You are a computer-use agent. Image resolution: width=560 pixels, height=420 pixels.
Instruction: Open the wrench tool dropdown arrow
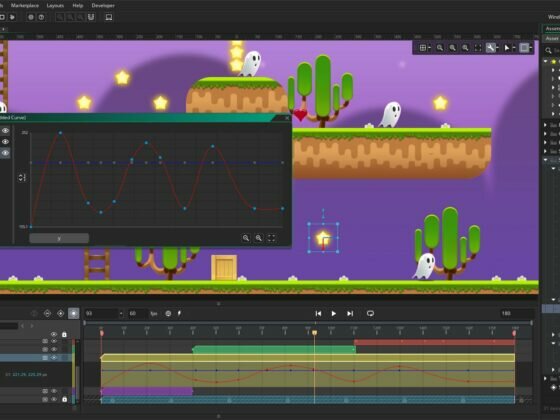pos(497,48)
